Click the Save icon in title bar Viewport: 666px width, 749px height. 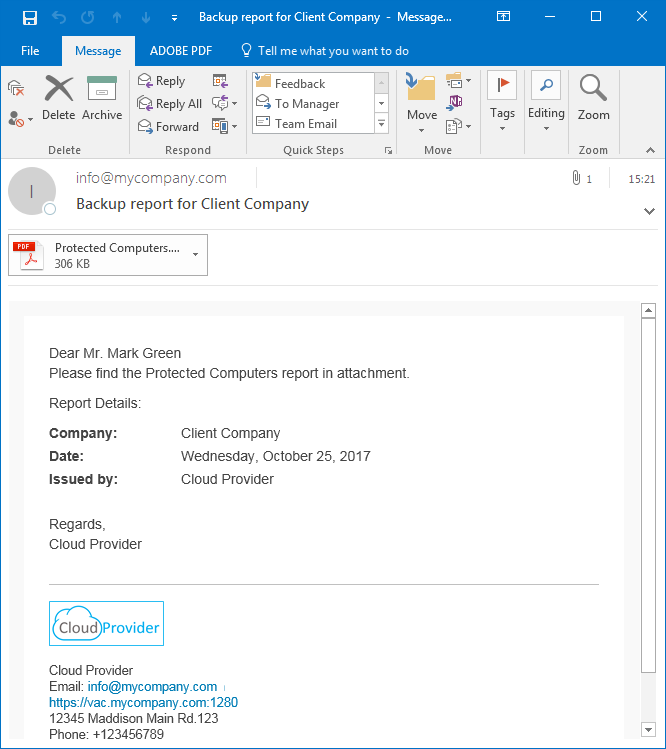coord(30,17)
